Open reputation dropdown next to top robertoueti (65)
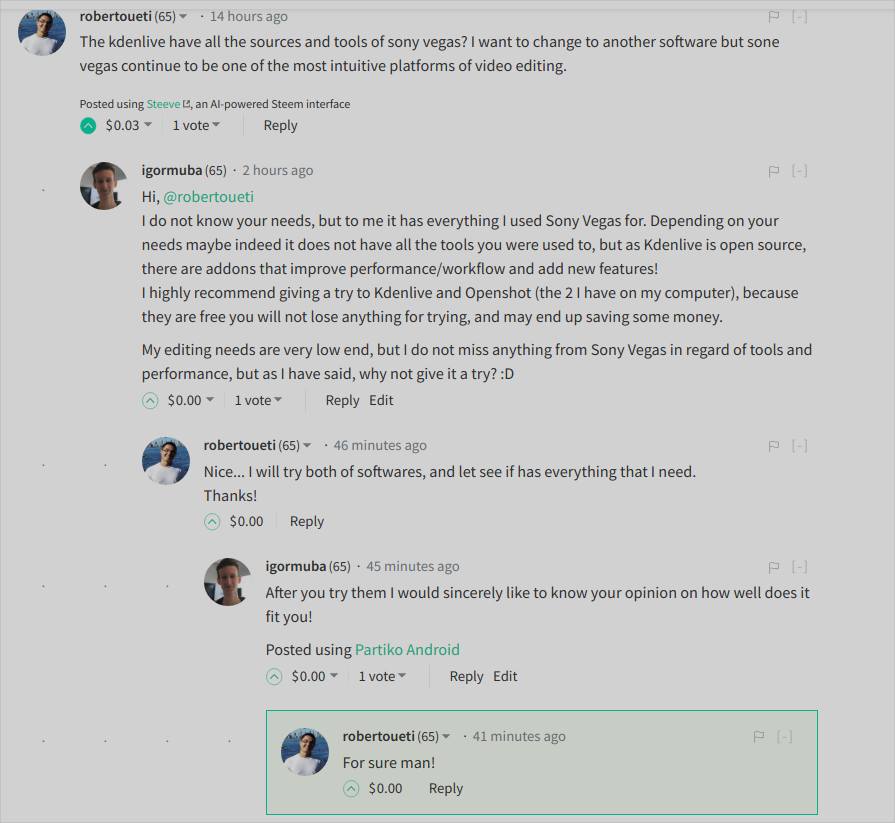This screenshot has width=895, height=823. pos(182,17)
